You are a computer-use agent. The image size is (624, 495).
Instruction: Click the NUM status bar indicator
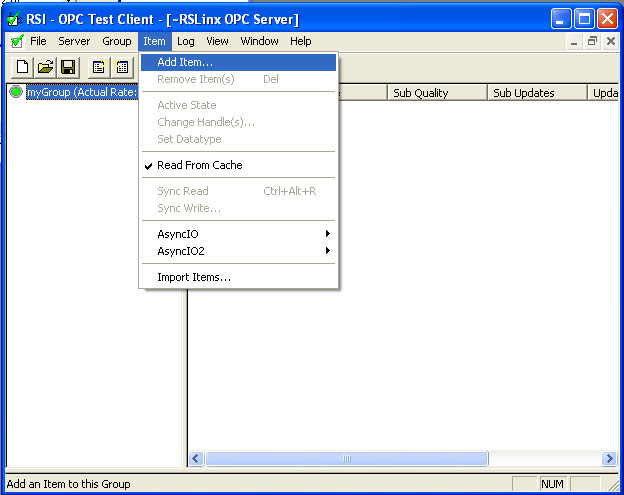pos(552,484)
